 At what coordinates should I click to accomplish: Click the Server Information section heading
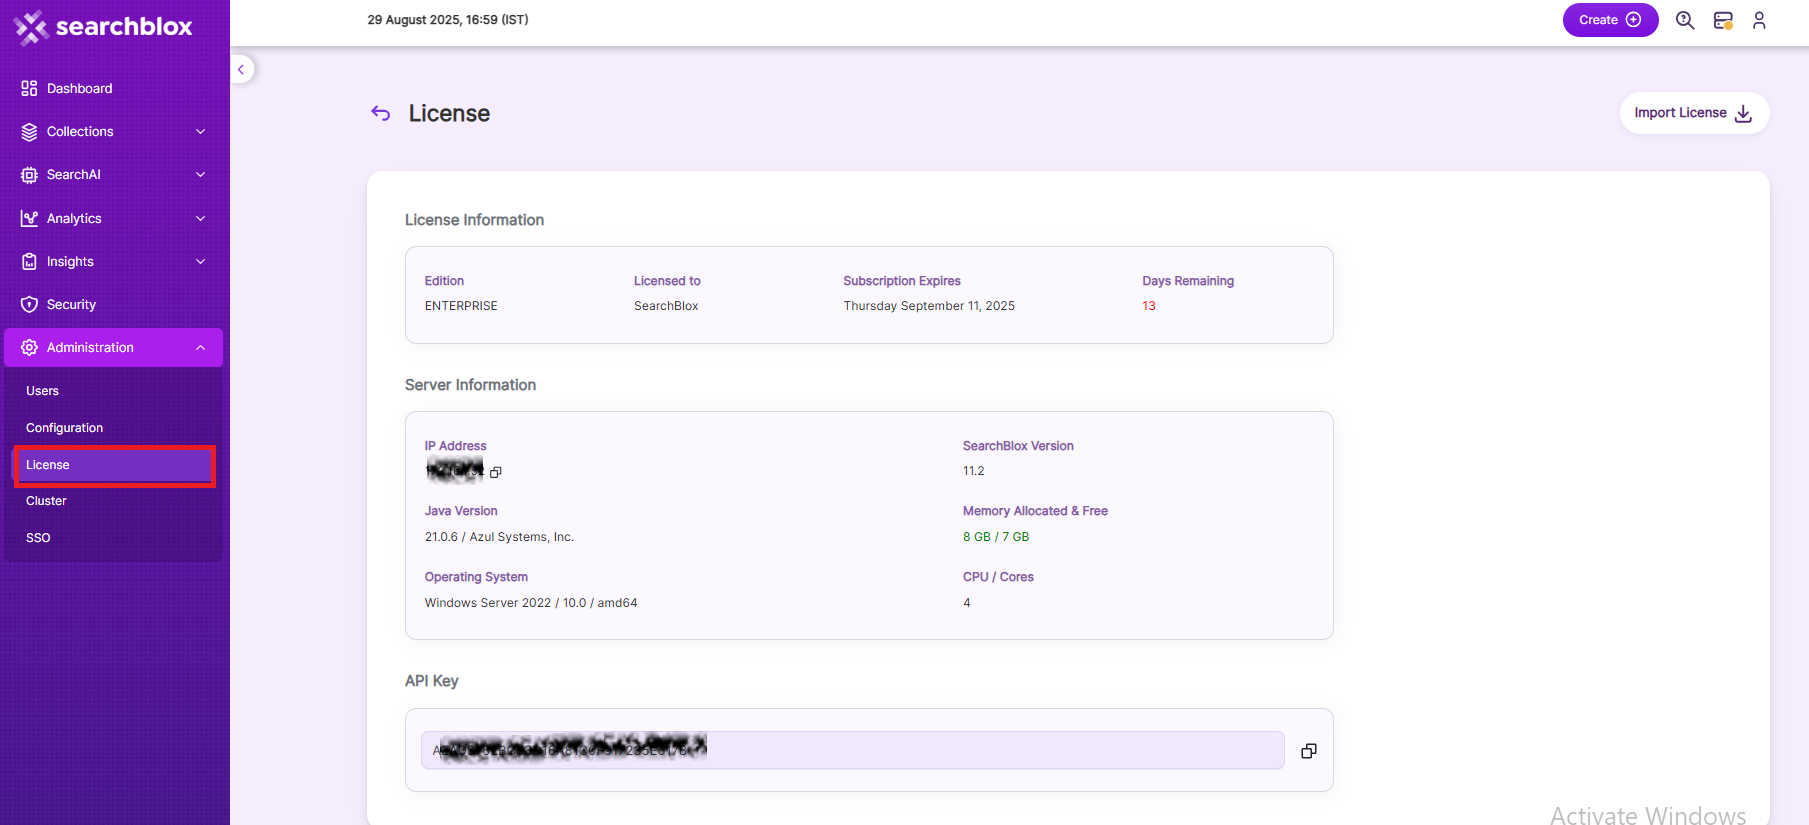(x=470, y=385)
